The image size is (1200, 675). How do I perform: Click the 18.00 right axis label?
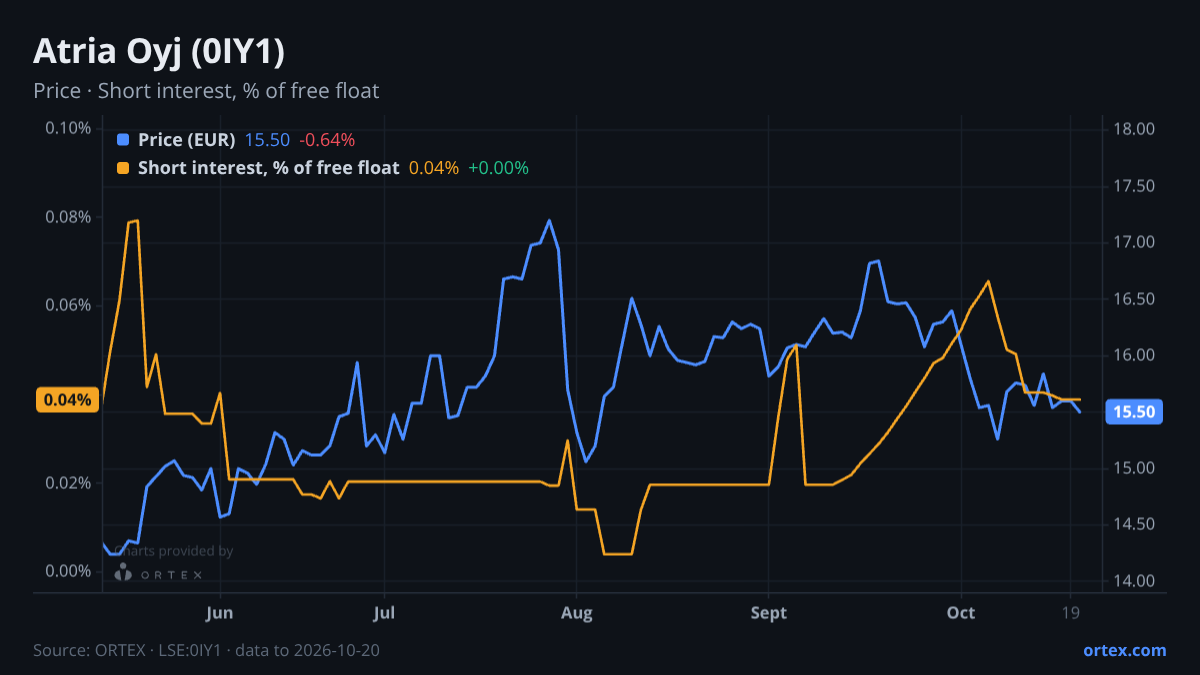pos(1133,129)
